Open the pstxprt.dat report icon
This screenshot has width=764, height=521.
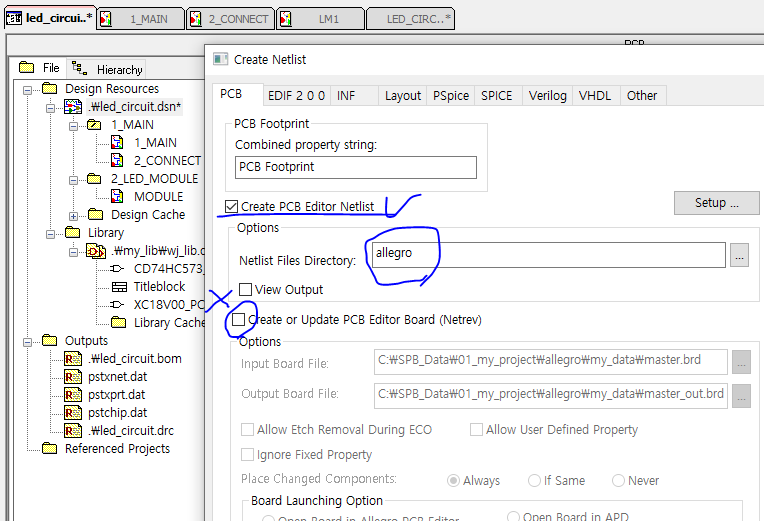(x=73, y=395)
